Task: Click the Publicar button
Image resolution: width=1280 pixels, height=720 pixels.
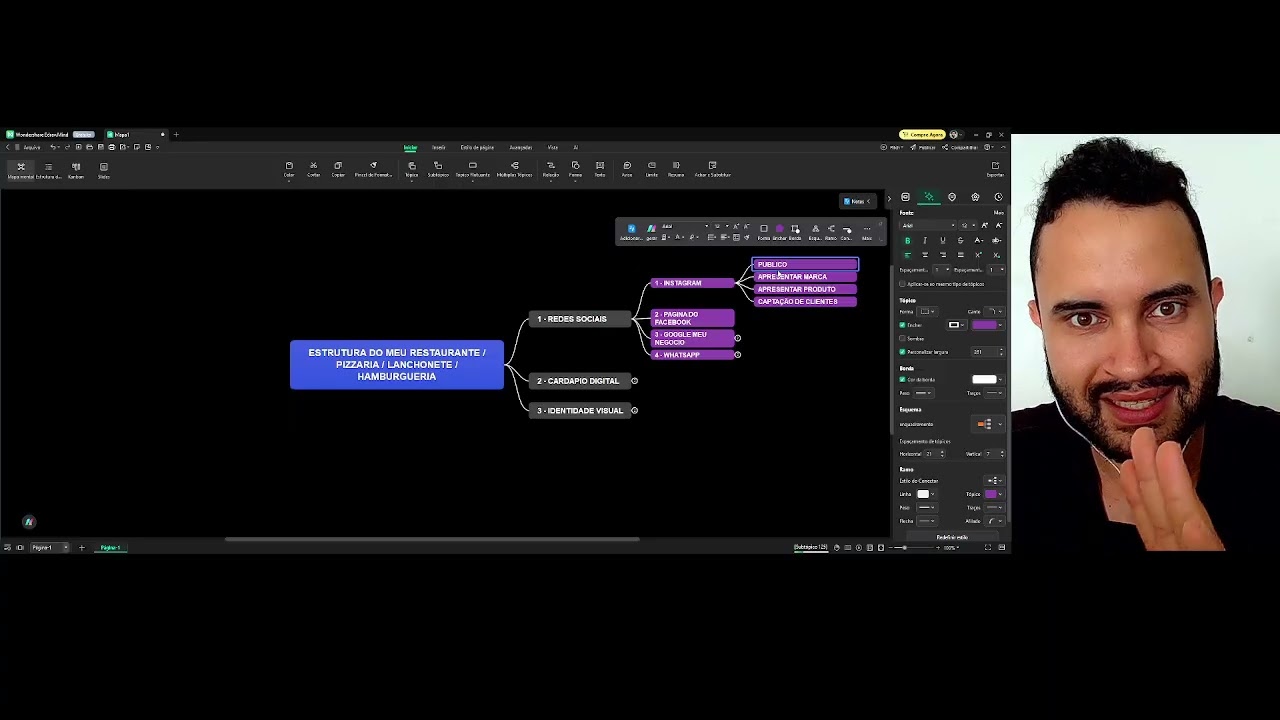Action: click(x=924, y=148)
